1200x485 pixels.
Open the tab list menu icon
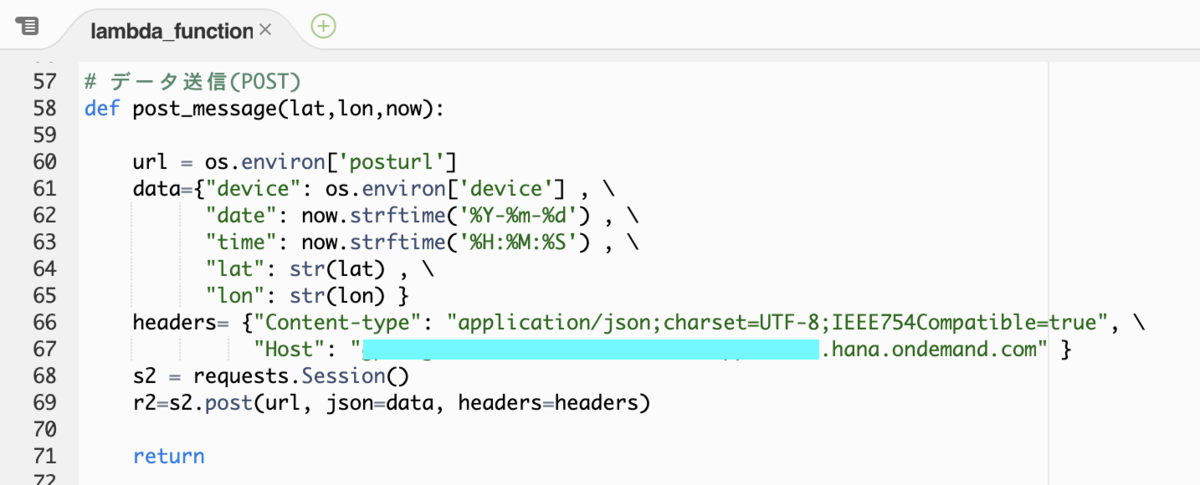(28, 27)
